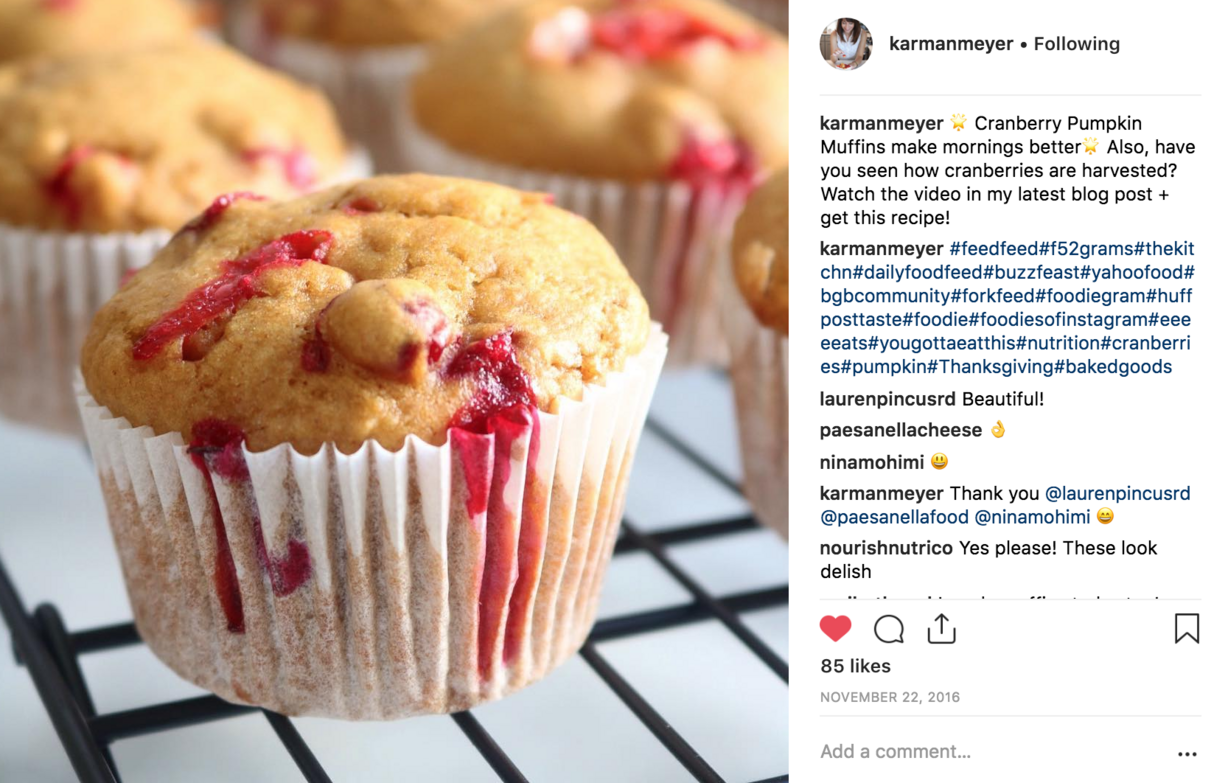Click the cranberry muffin photo
The width and height of the screenshot is (1228, 783).
click(394, 391)
